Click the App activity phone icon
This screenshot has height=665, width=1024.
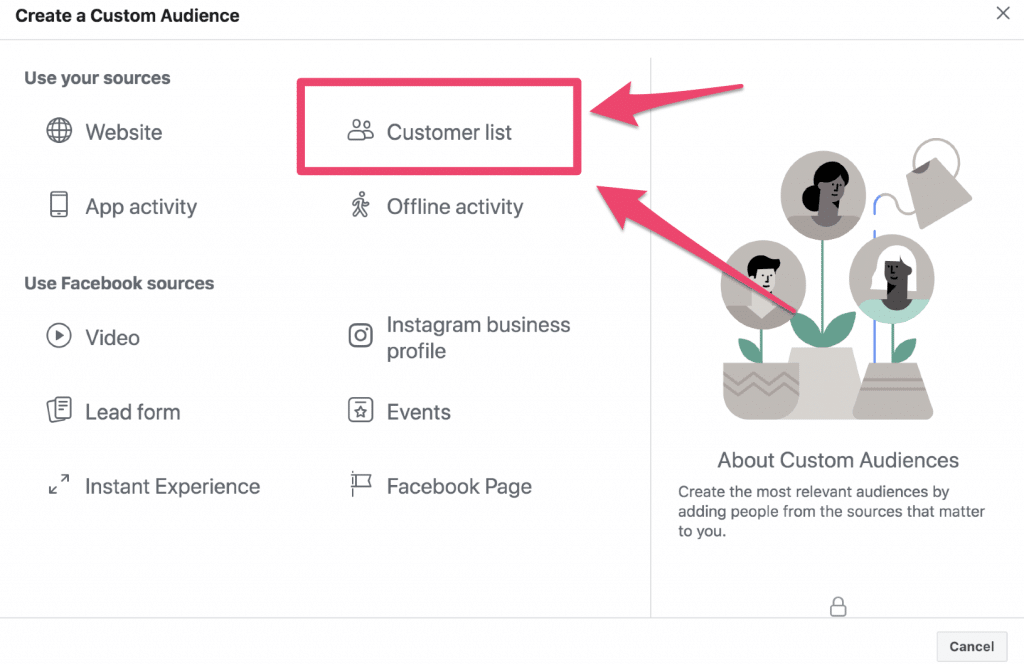point(59,204)
